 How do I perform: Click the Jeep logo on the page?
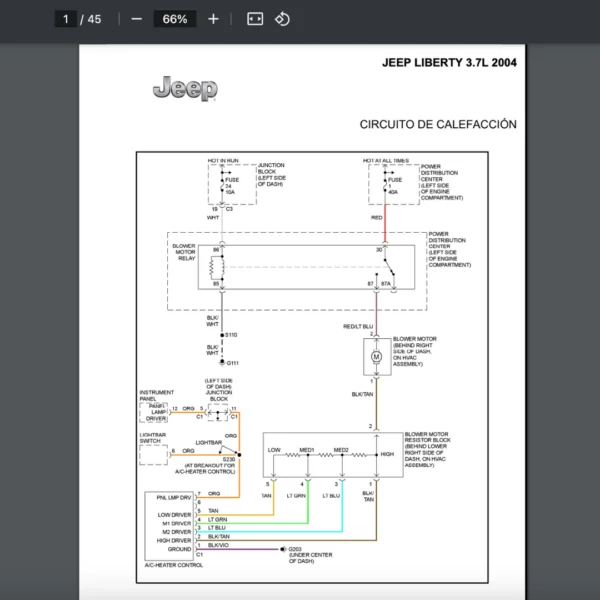tap(185, 88)
